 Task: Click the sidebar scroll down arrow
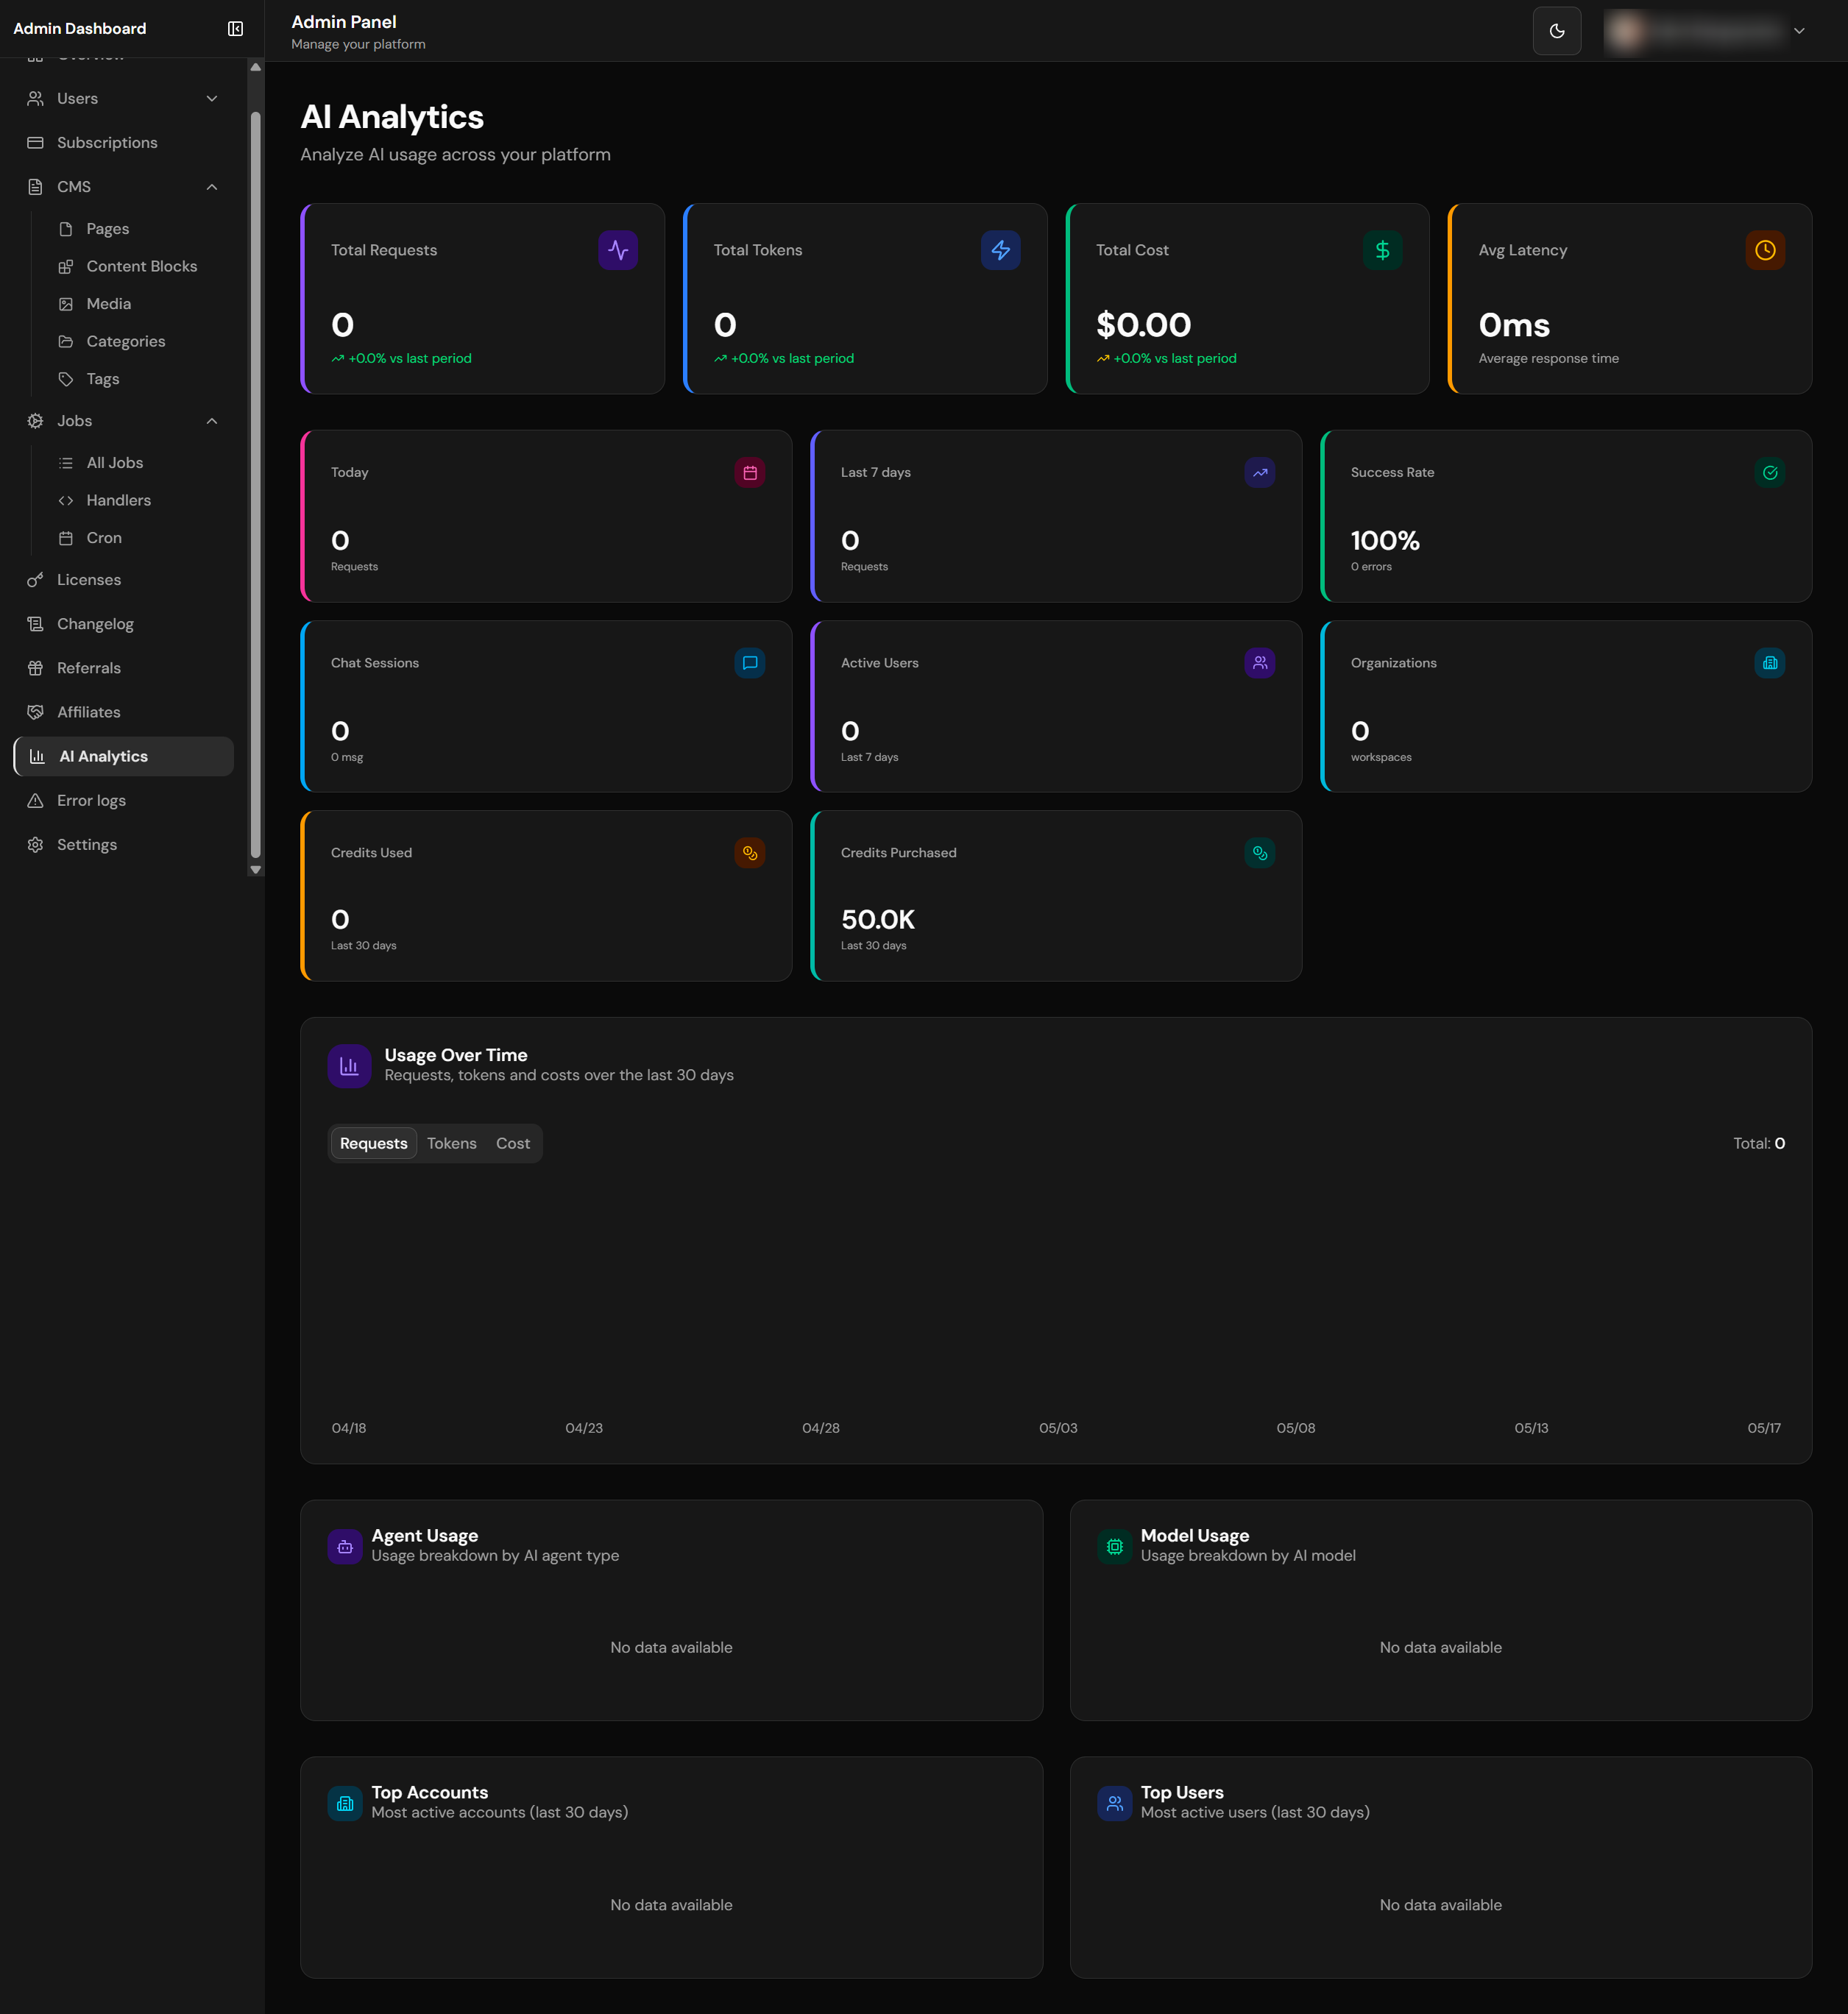click(256, 870)
